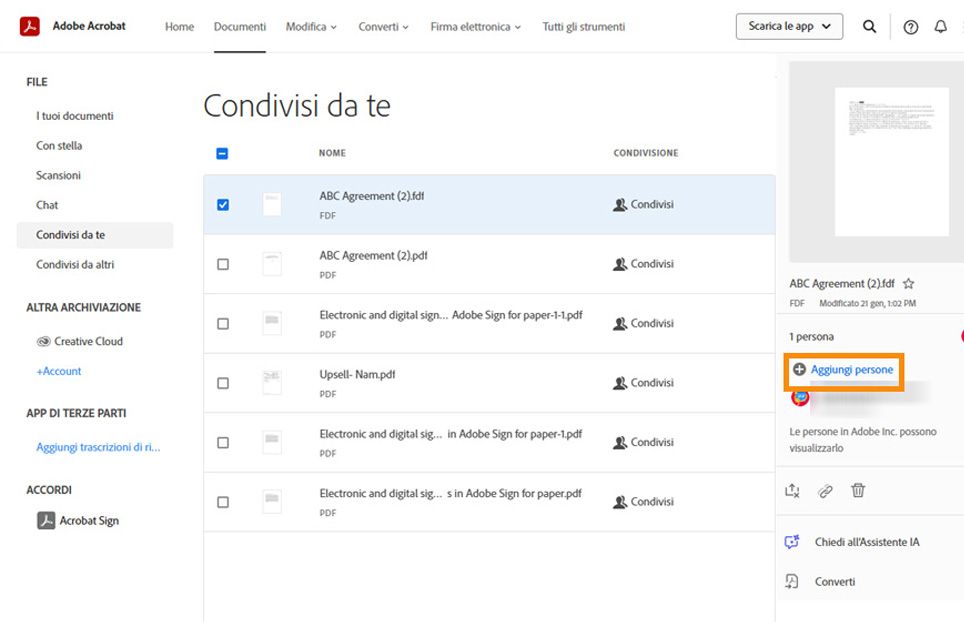This screenshot has height=622, width=964.
Task: Uncheck the selected ABC Agreement (2).fdf row
Action: click(x=223, y=204)
